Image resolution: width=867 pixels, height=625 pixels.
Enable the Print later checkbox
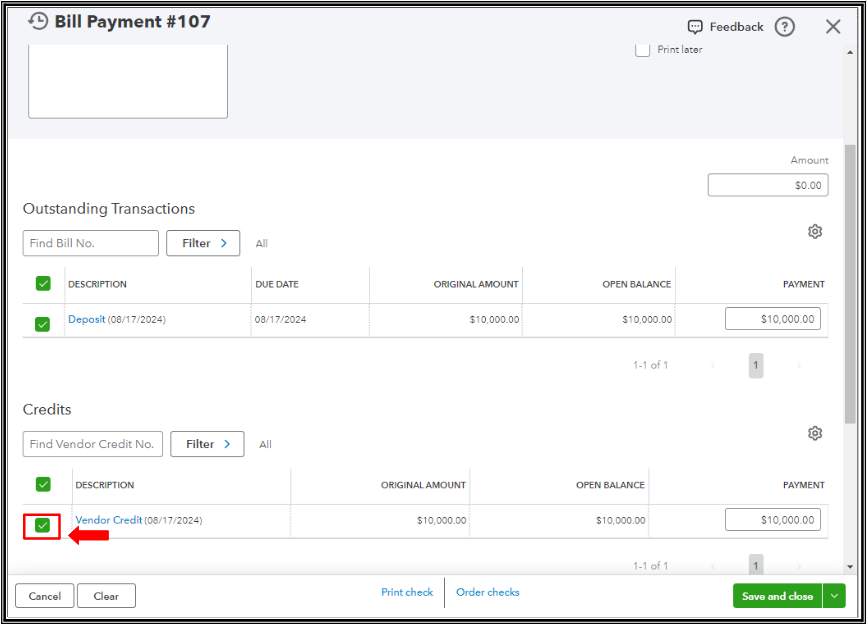click(642, 49)
